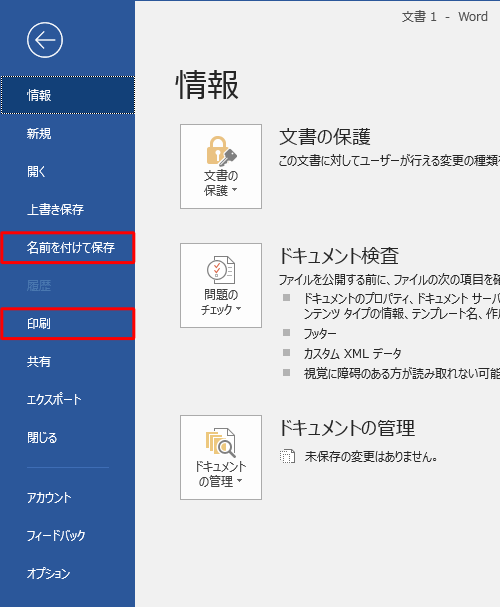Open アカウント settings
Image resolution: width=500 pixels, height=607 pixels.
click(x=68, y=497)
